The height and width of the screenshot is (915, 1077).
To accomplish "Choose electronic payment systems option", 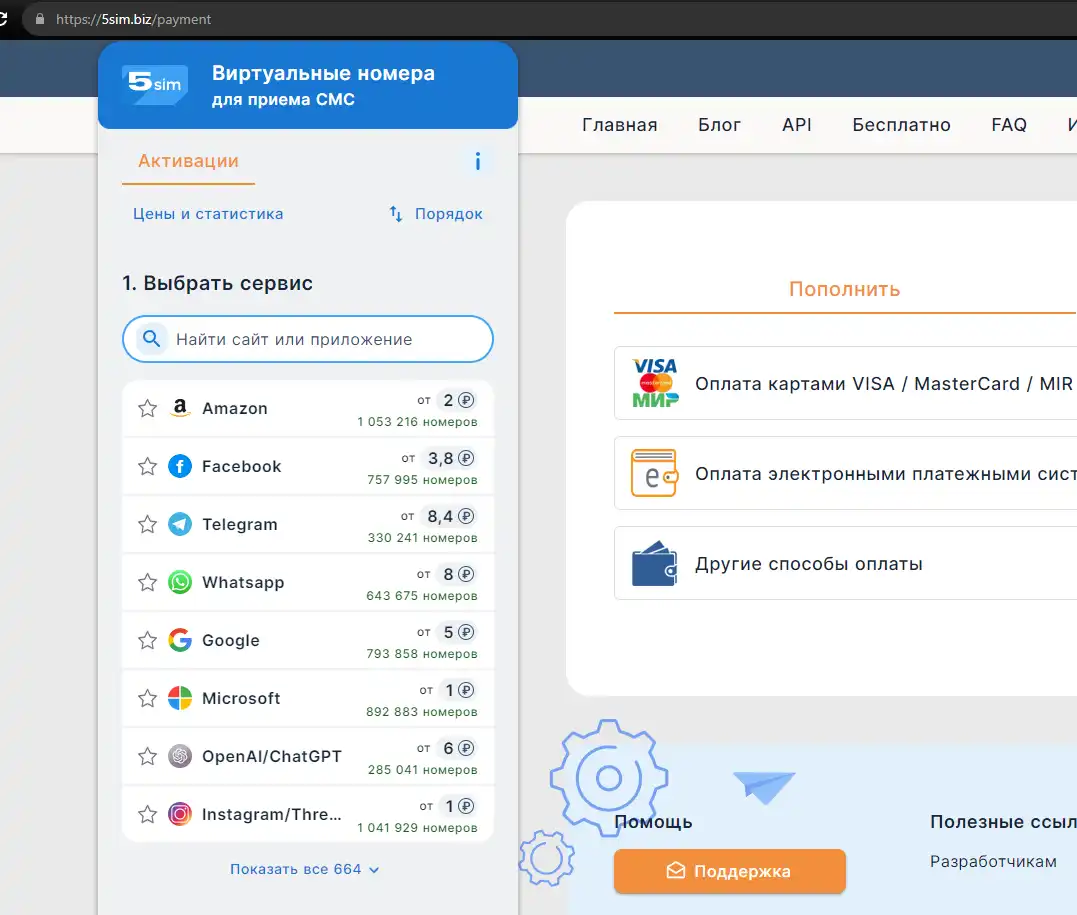I will (x=846, y=473).
